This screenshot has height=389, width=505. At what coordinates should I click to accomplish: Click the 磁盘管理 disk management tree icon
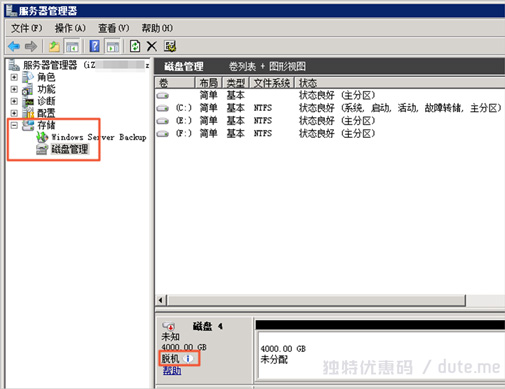pos(42,149)
